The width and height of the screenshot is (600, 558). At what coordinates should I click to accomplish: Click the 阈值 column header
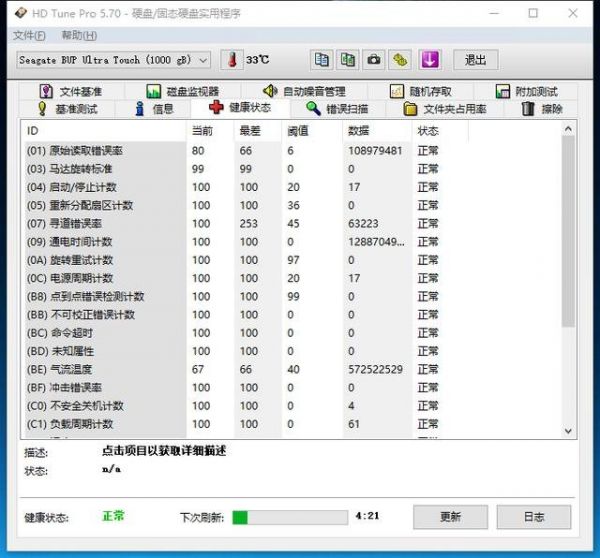(312, 131)
